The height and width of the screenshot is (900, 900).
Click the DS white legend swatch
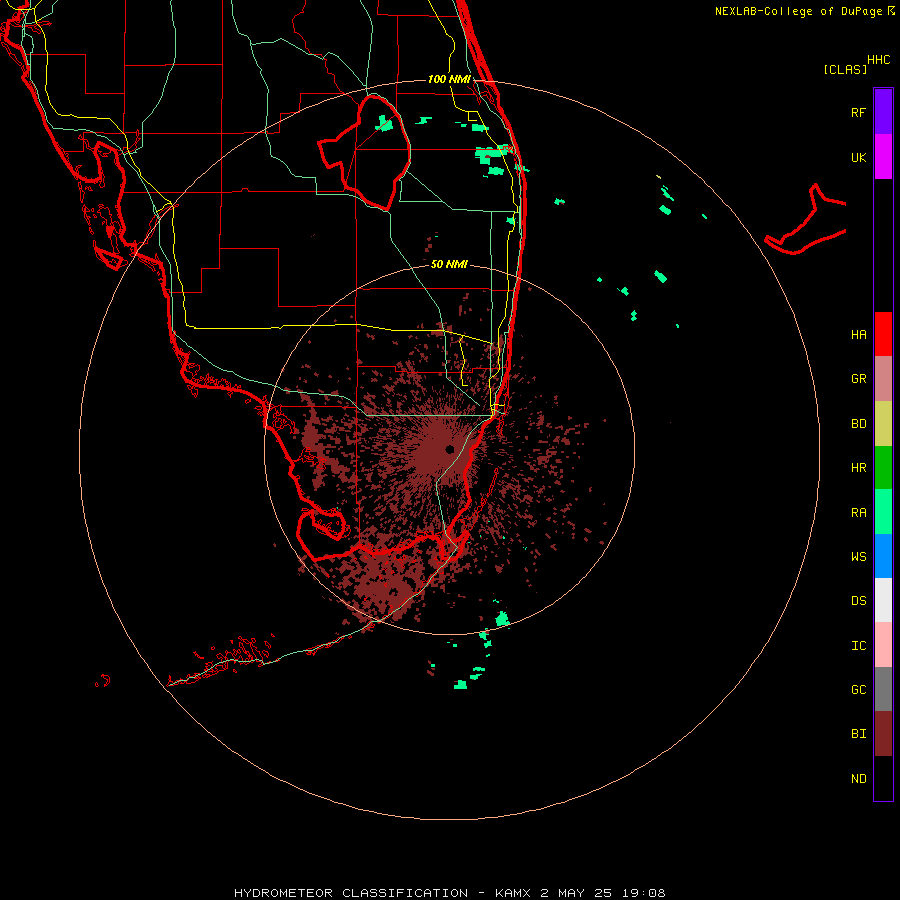(883, 600)
